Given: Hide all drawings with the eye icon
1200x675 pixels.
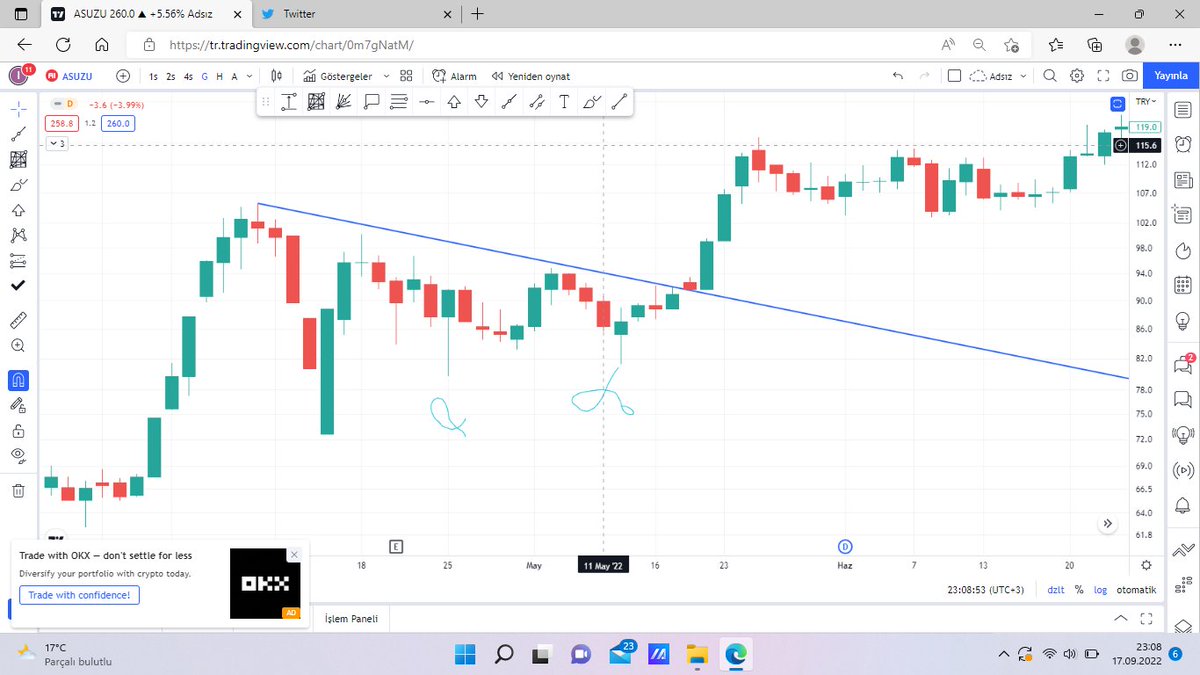Looking at the screenshot, I should click(18, 456).
